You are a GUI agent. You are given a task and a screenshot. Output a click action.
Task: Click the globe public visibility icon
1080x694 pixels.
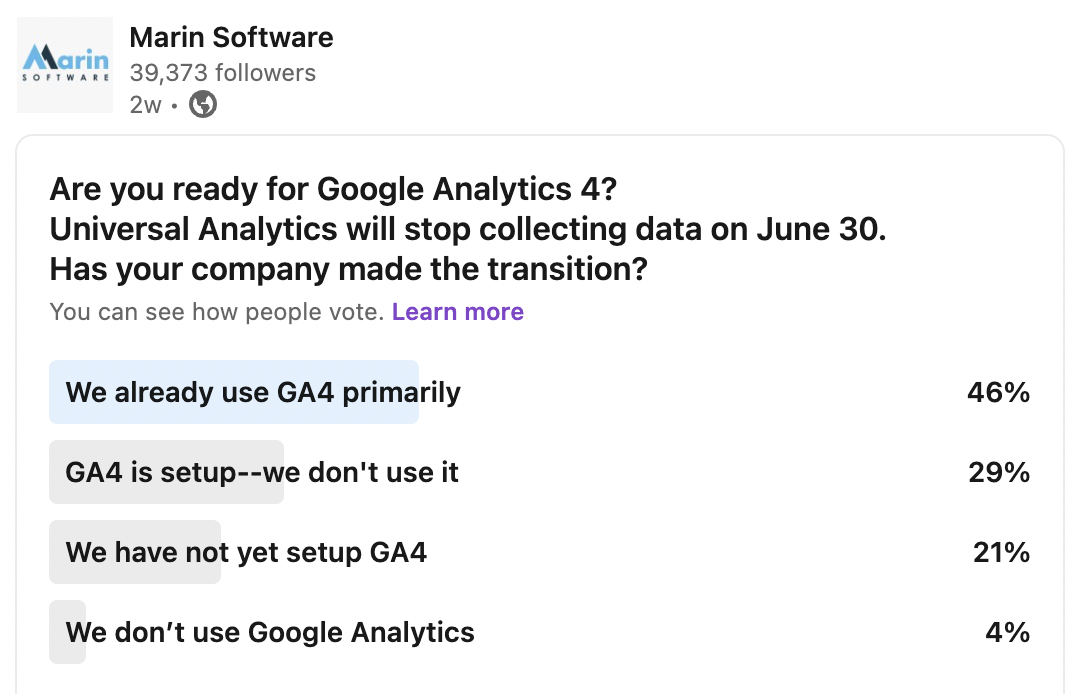click(x=203, y=104)
